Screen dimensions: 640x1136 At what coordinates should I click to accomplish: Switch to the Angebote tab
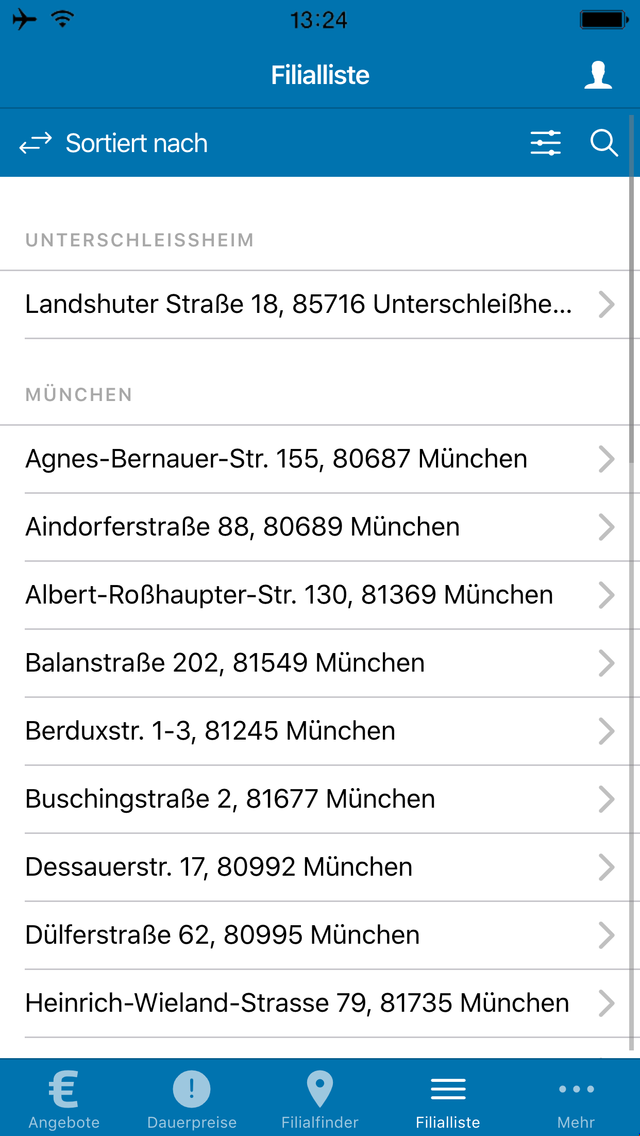63,1097
